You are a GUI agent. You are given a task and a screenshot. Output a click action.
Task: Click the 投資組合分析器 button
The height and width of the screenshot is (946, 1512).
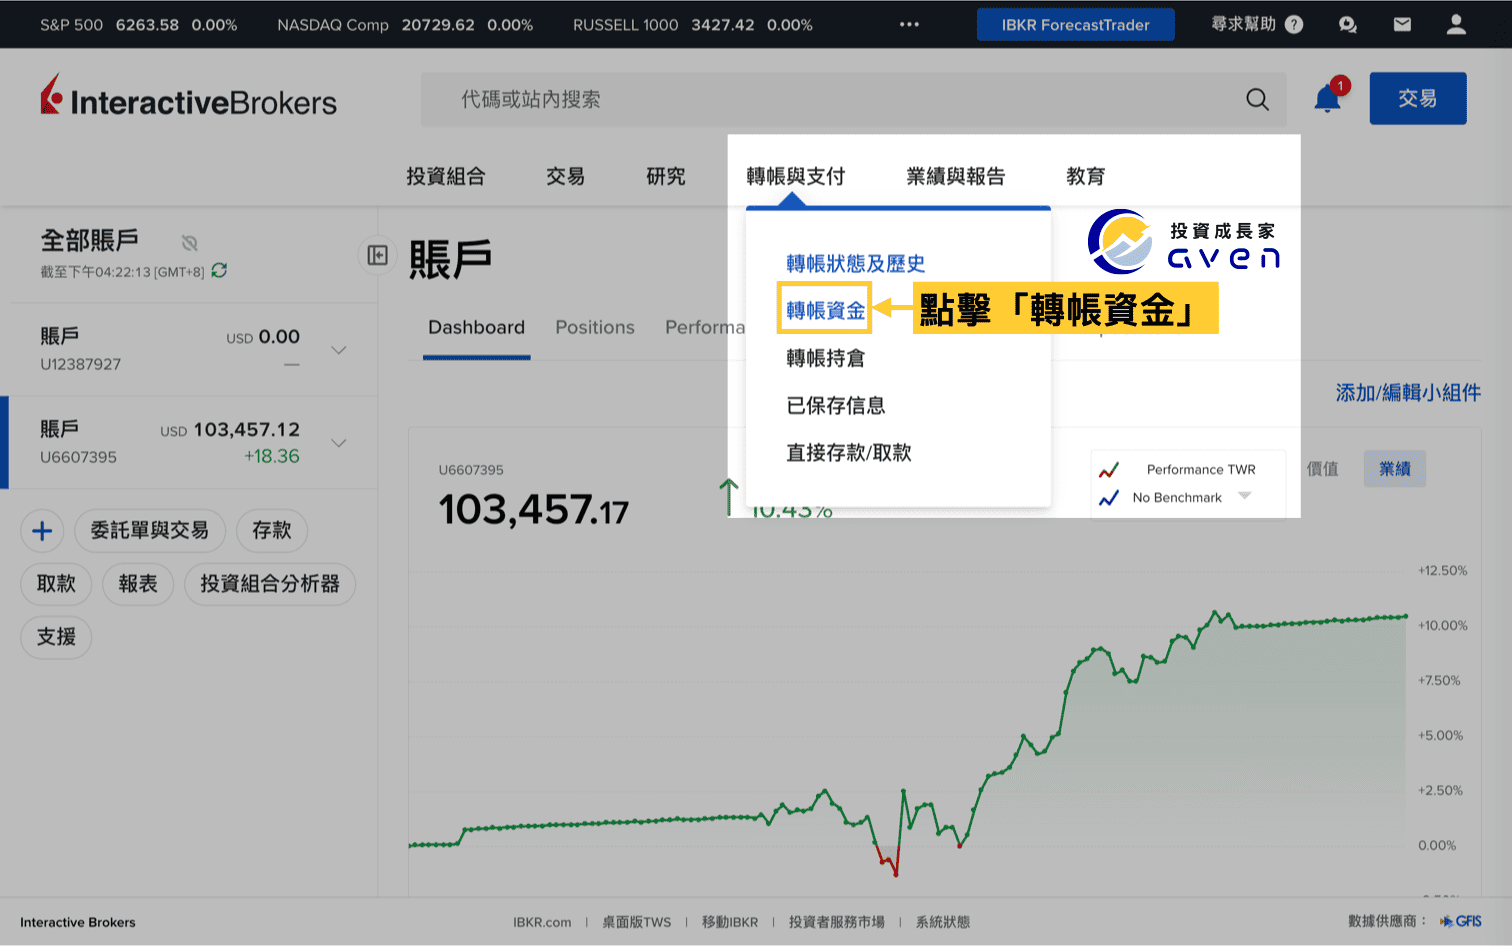pos(270,584)
